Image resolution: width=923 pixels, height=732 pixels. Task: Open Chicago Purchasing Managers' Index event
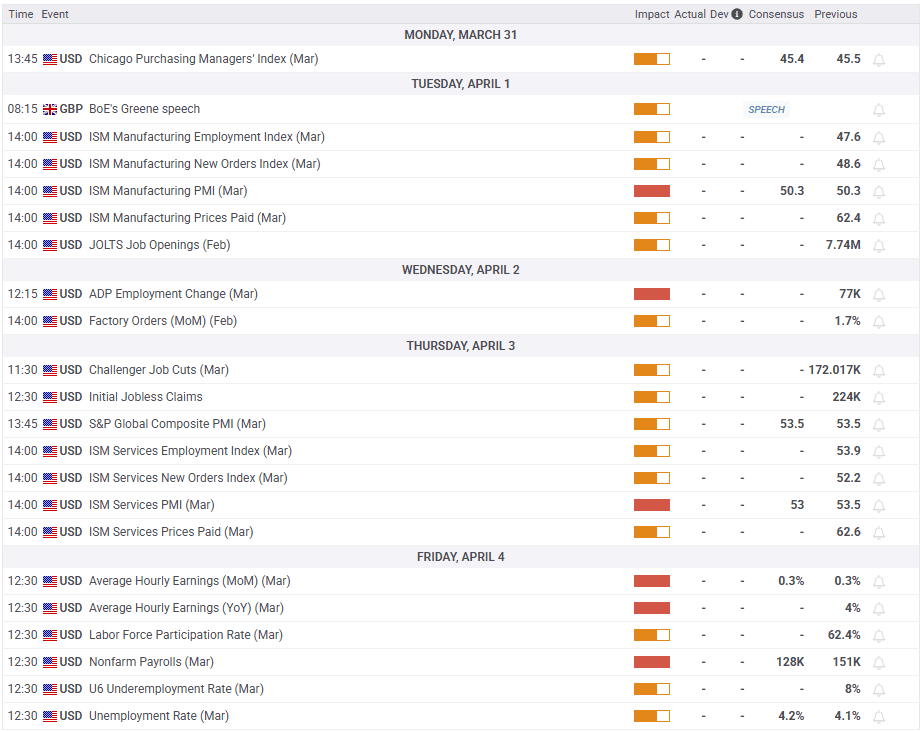(x=203, y=59)
